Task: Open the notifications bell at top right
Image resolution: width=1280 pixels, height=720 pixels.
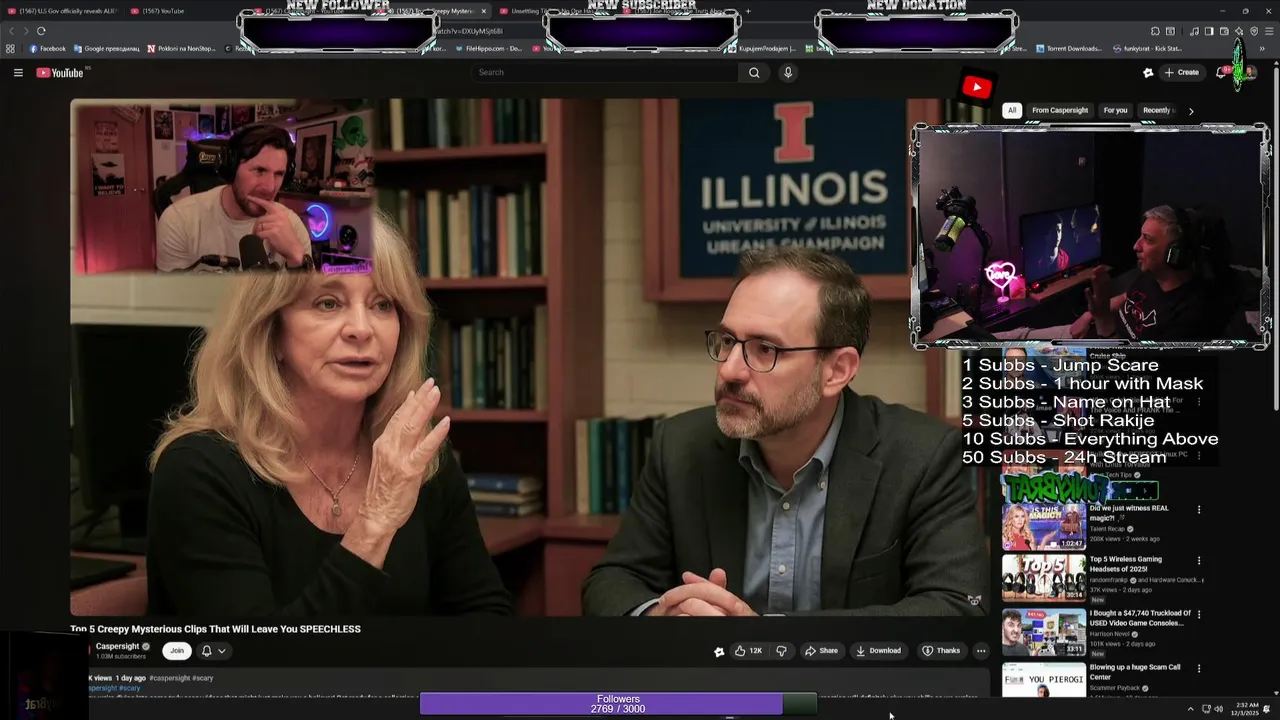Action: [x=1221, y=72]
